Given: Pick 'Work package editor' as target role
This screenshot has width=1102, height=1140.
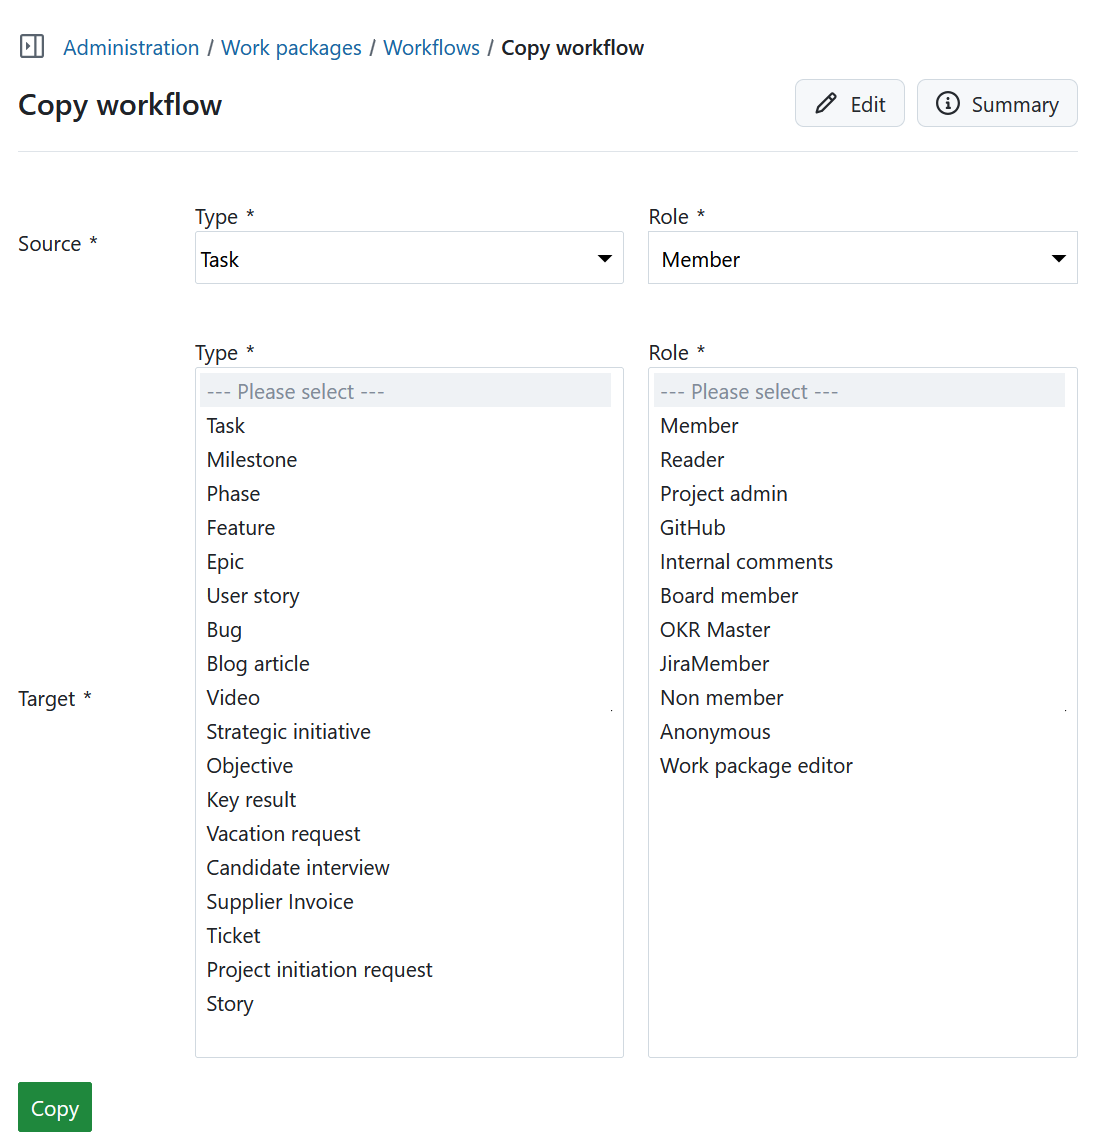Looking at the screenshot, I should [756, 765].
